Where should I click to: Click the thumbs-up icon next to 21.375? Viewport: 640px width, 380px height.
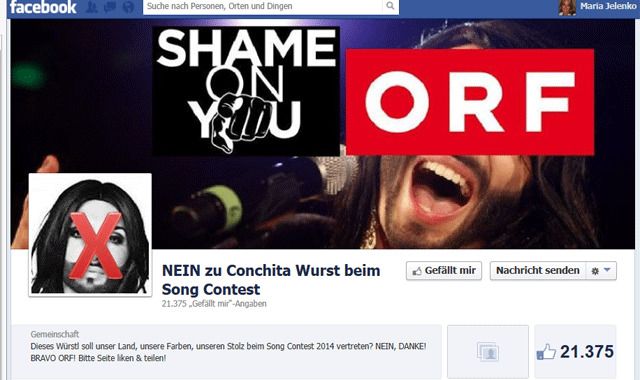546,351
